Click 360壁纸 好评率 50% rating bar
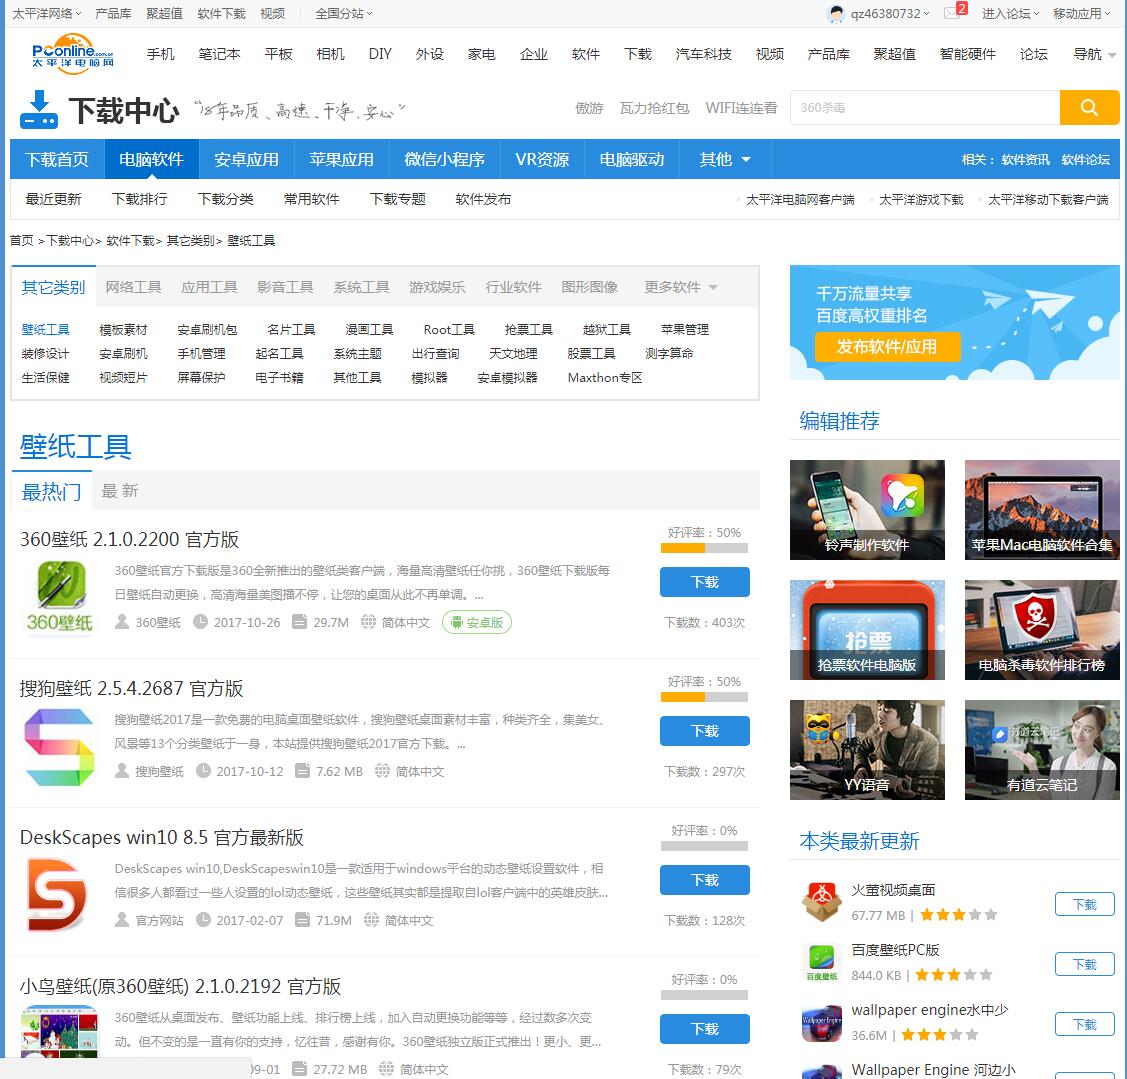Viewport: 1127px width, 1079px height. click(704, 548)
